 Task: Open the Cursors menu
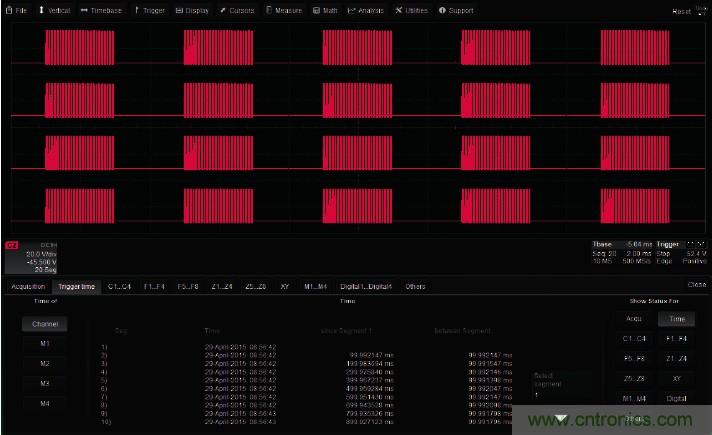pos(236,10)
